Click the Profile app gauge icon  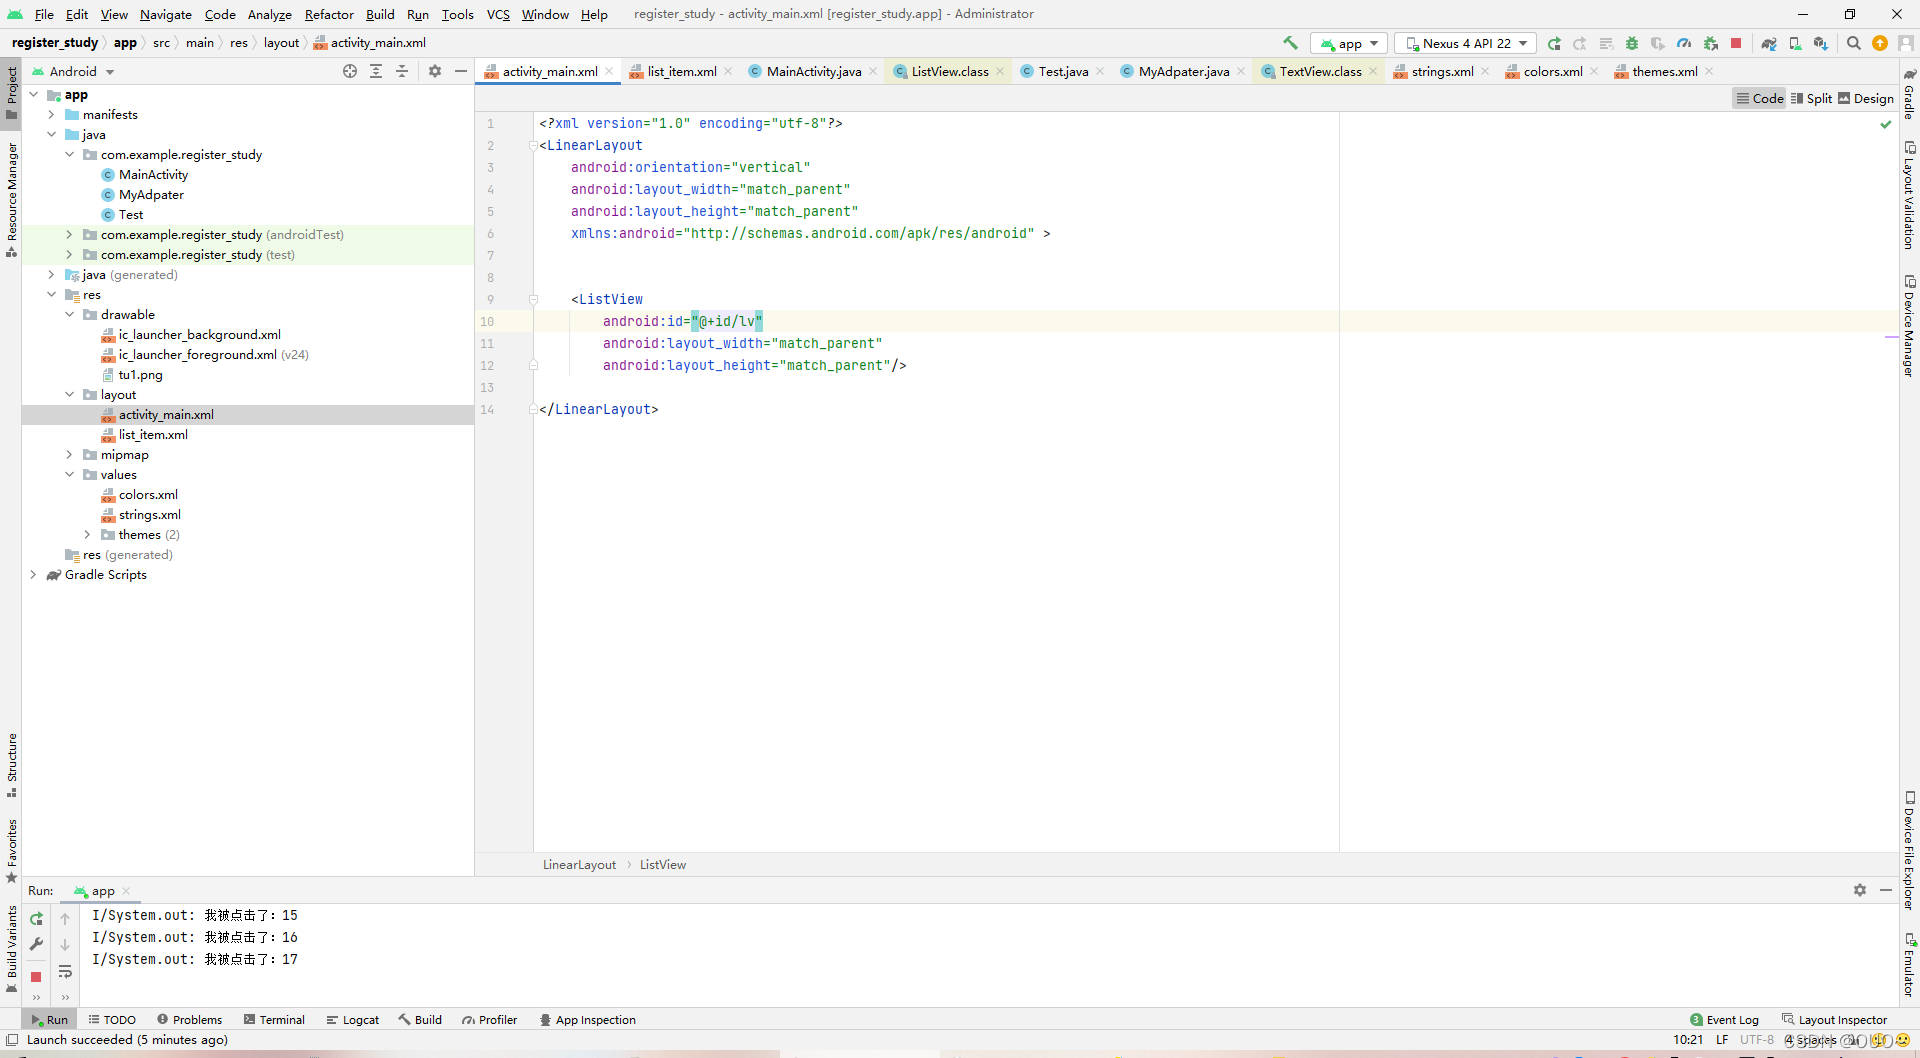tap(1684, 43)
